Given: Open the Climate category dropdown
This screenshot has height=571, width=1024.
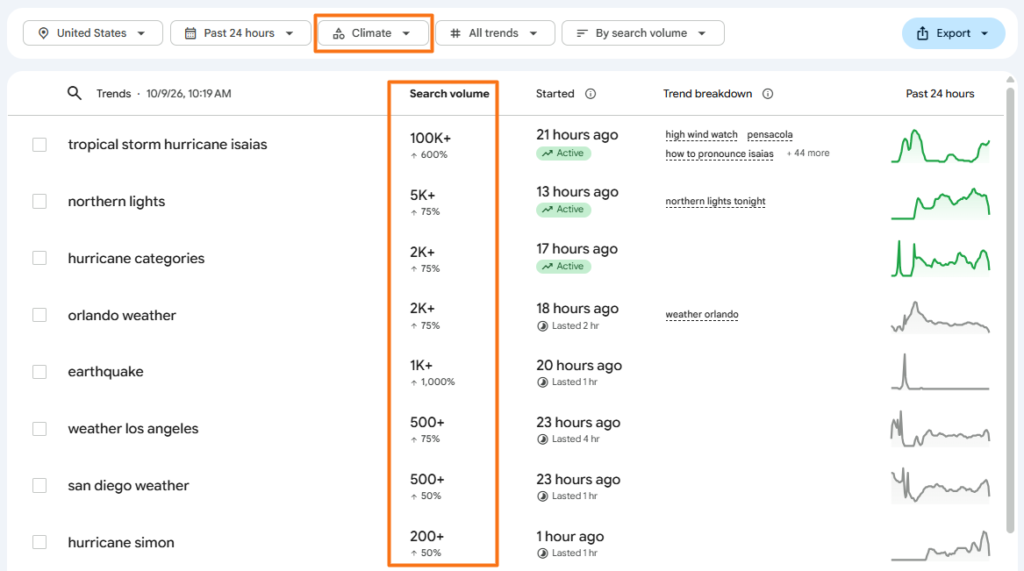Looking at the screenshot, I should coord(373,33).
